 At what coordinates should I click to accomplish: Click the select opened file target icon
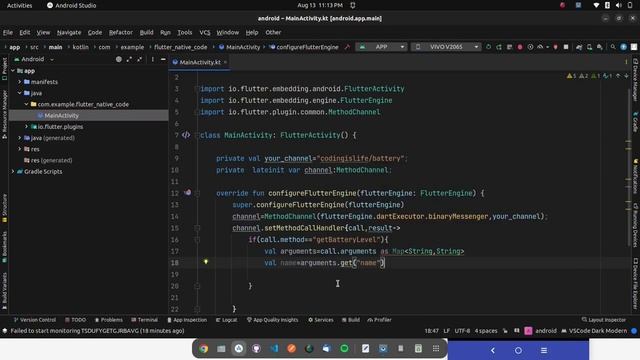point(118,59)
